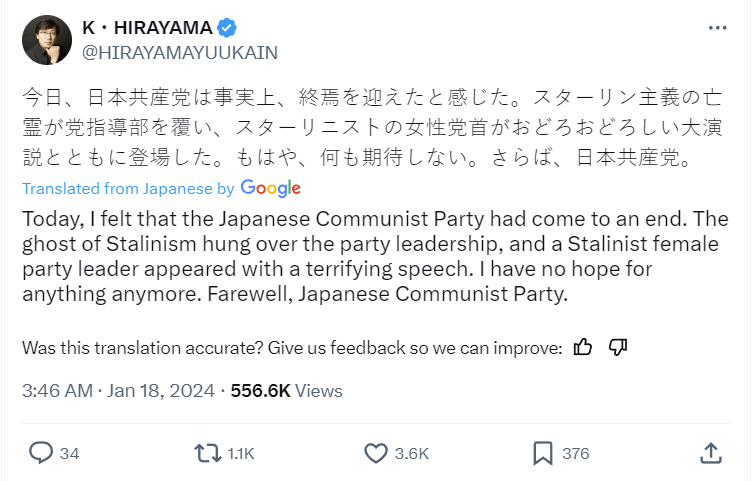The height and width of the screenshot is (481, 753).
Task: Click the Google logo
Action: 270,189
